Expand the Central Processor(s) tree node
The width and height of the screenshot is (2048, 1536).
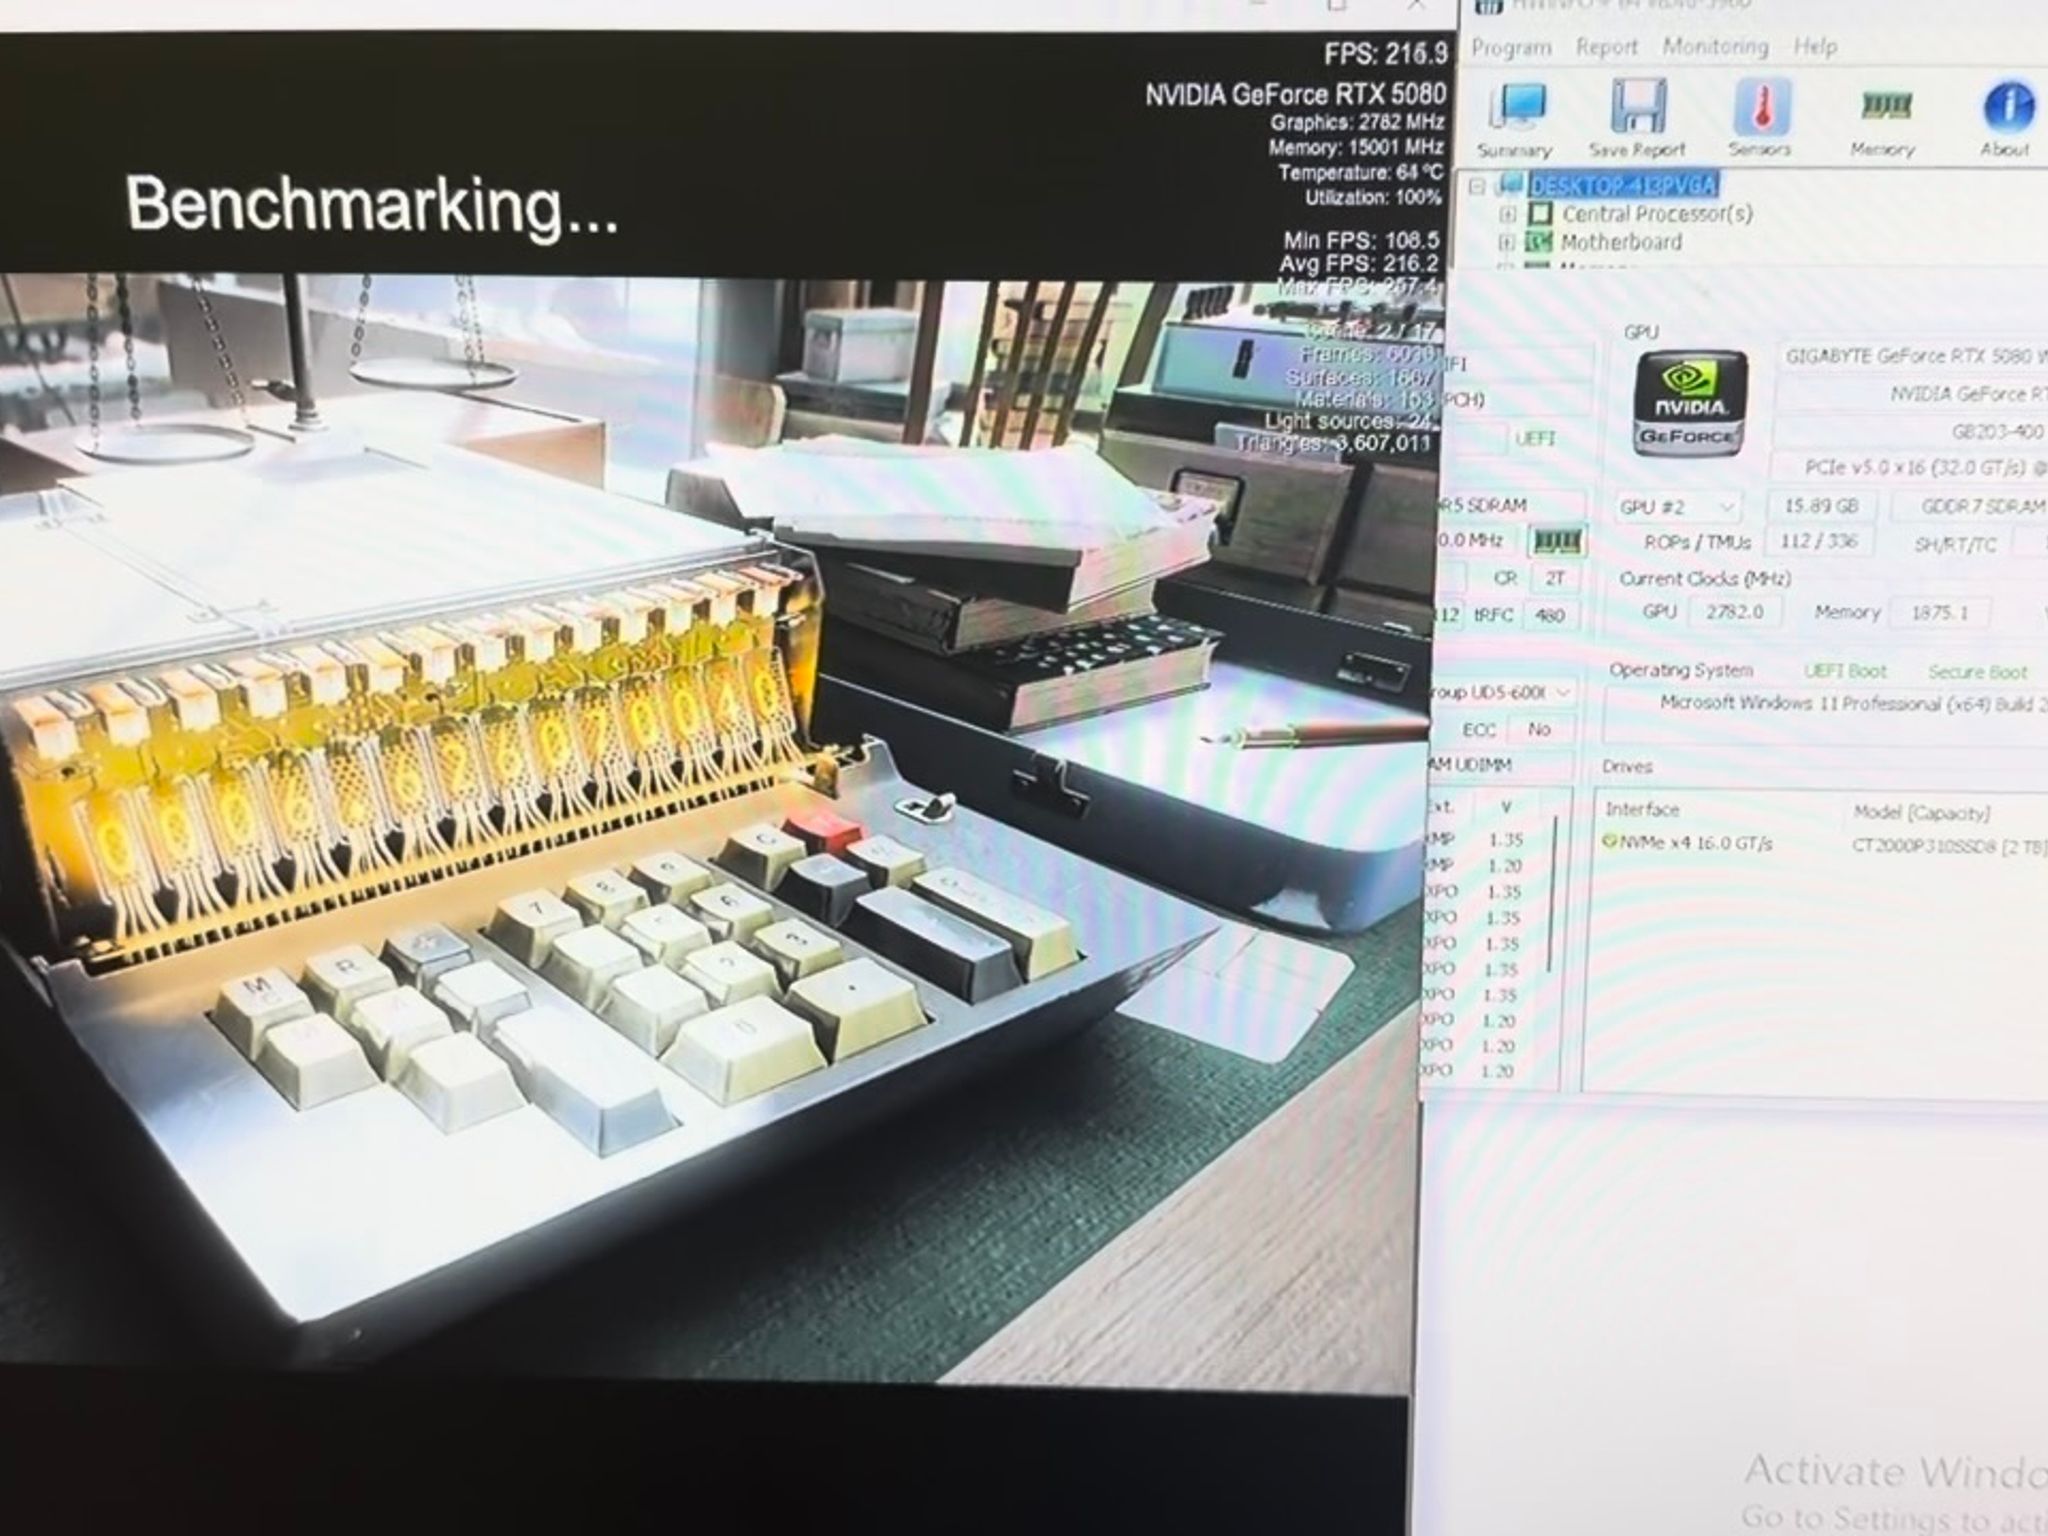(1508, 214)
